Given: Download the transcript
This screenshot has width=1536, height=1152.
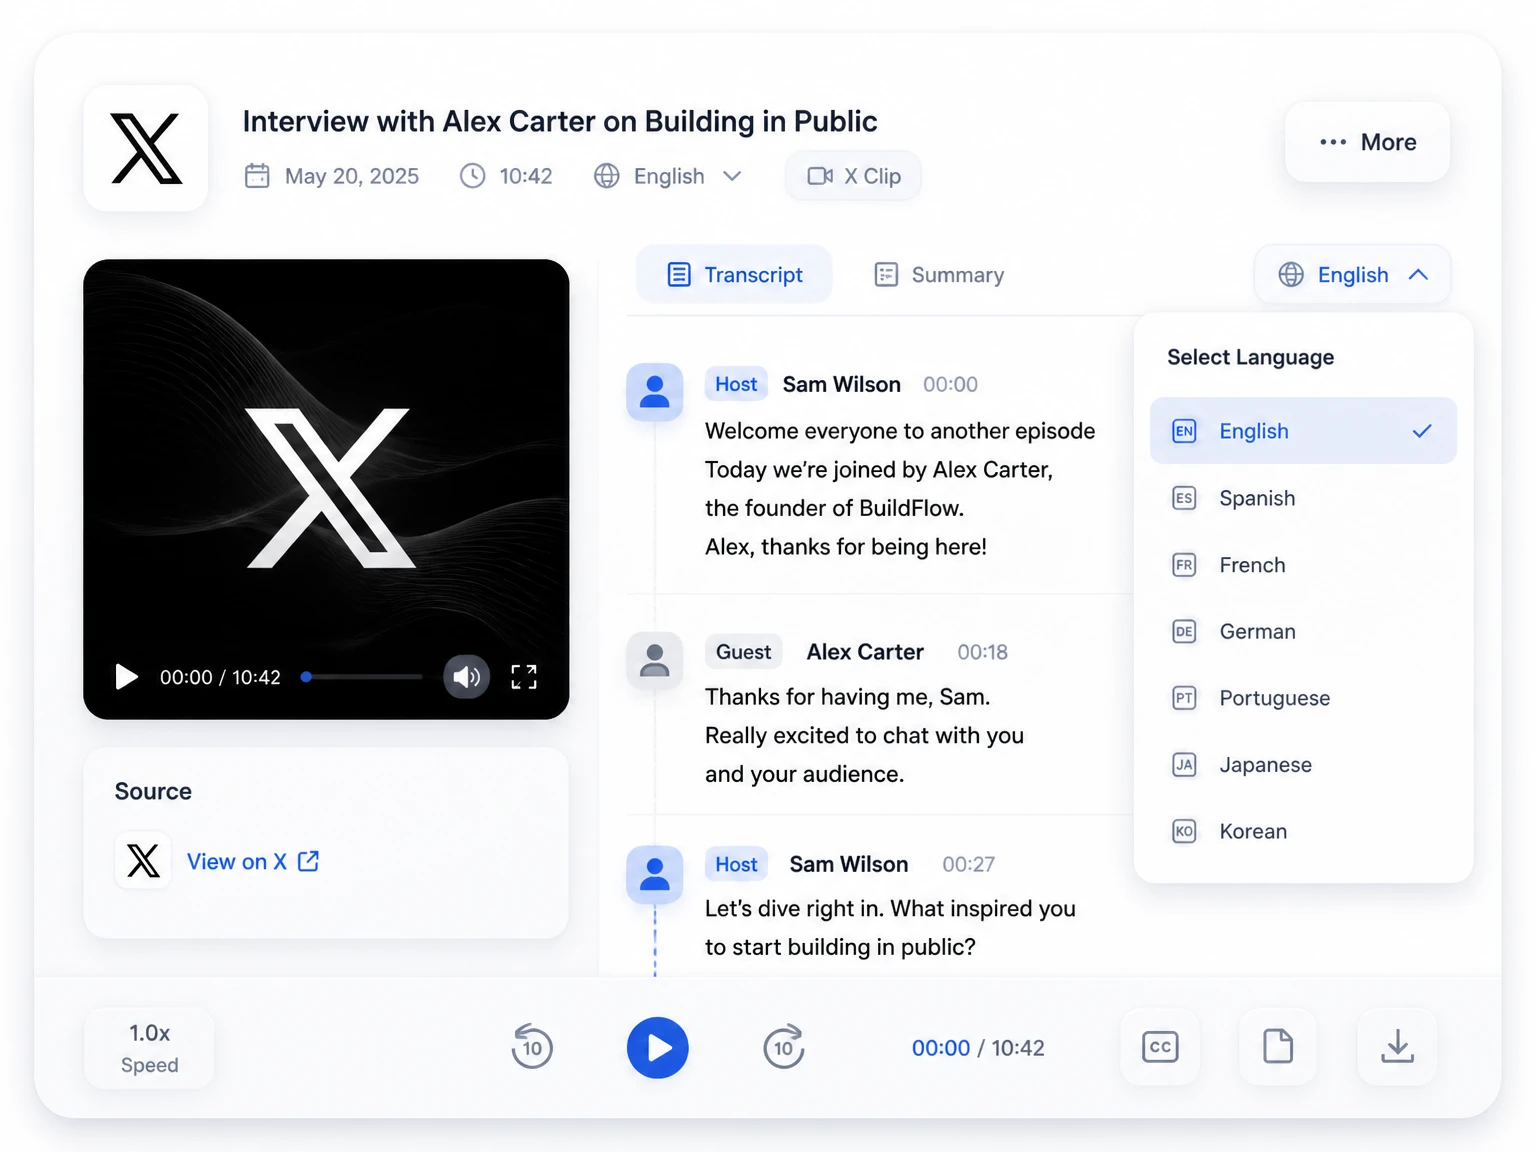Looking at the screenshot, I should [1397, 1047].
